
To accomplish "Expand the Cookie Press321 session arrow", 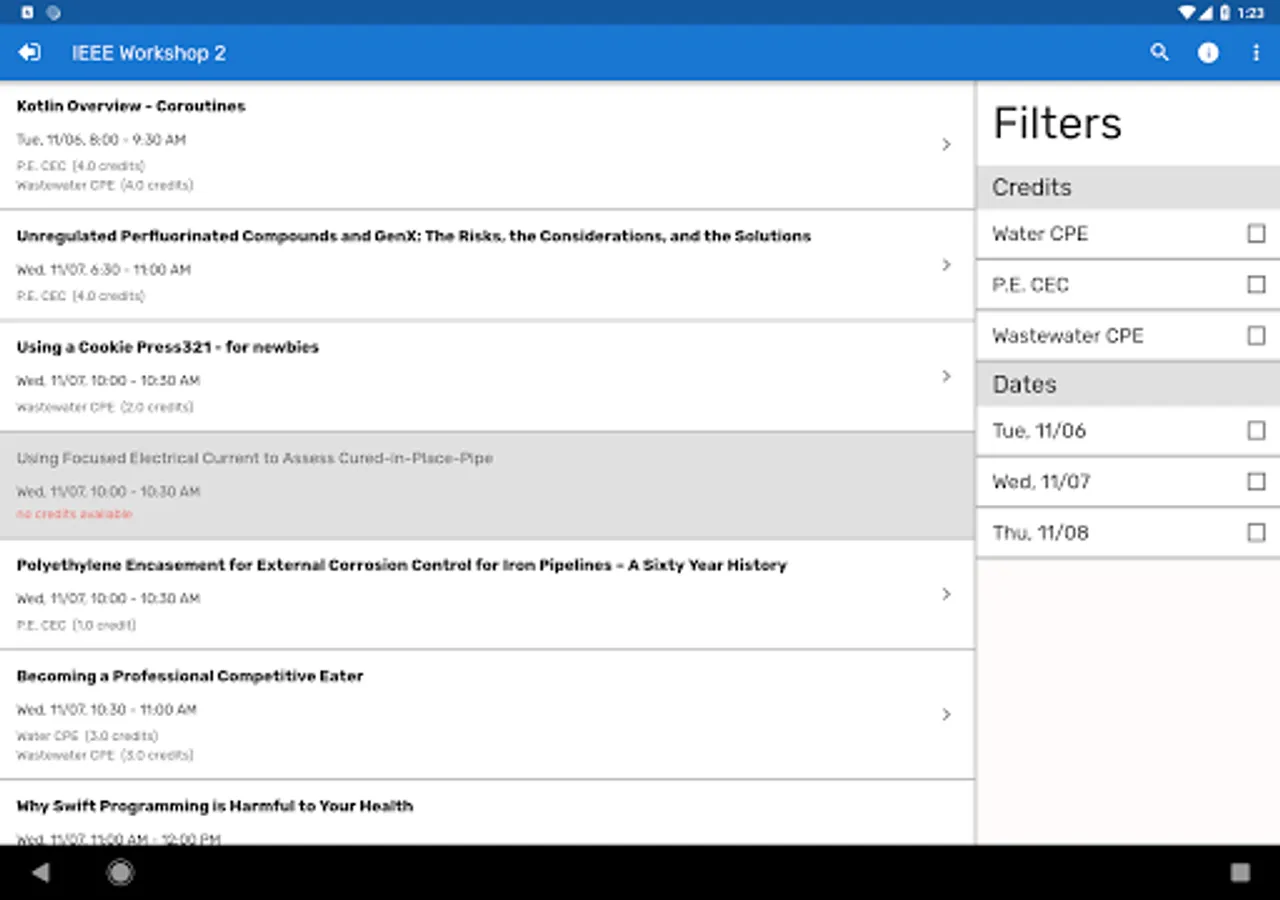I will click(x=946, y=376).
